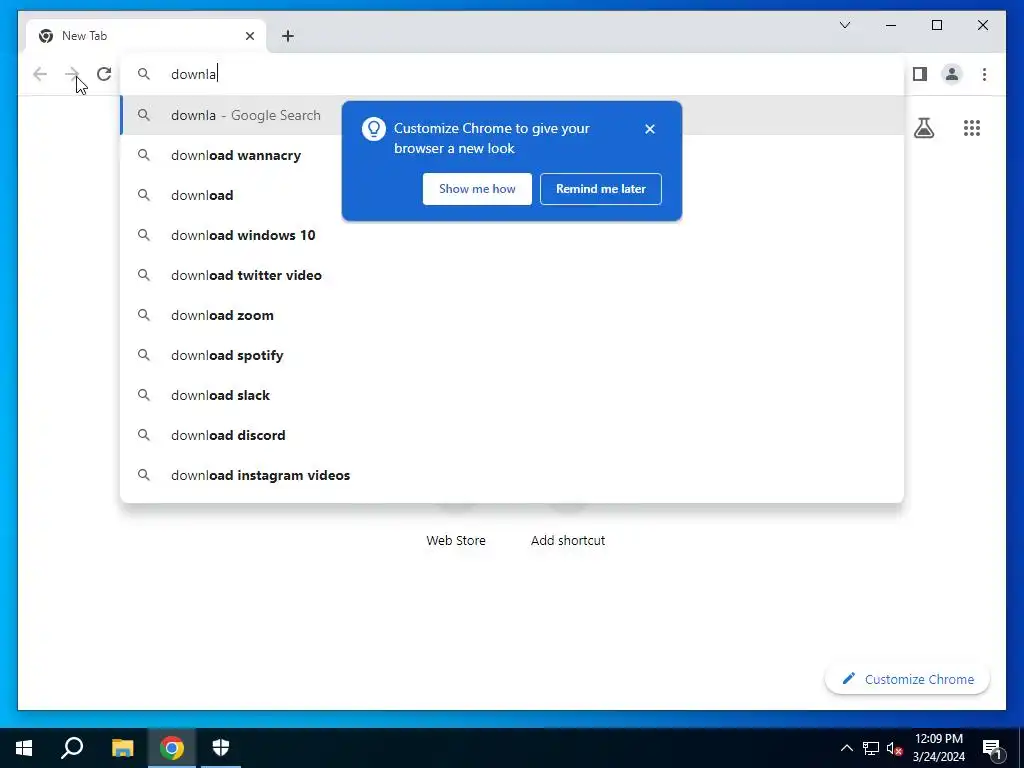Click the pencil icon on Customize Chrome
The height and width of the screenshot is (768, 1024).
pyautogui.click(x=848, y=679)
